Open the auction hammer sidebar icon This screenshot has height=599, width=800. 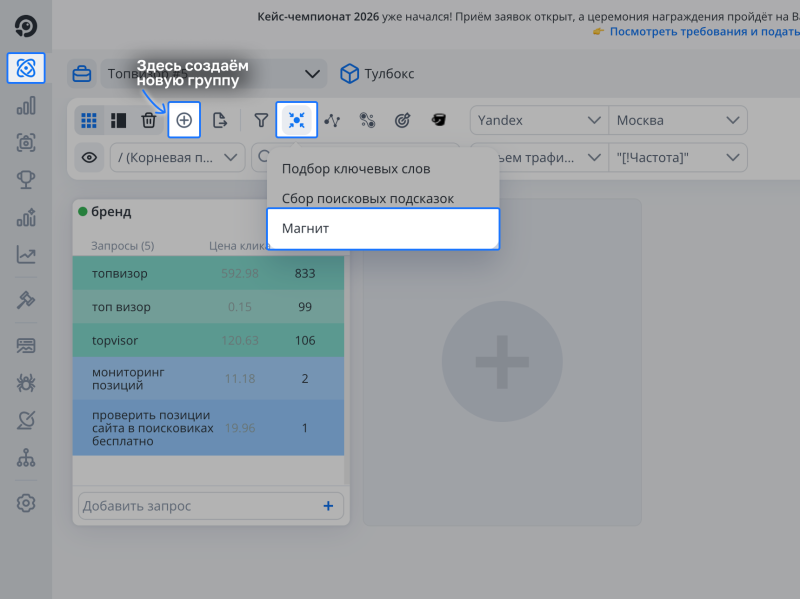tap(26, 300)
